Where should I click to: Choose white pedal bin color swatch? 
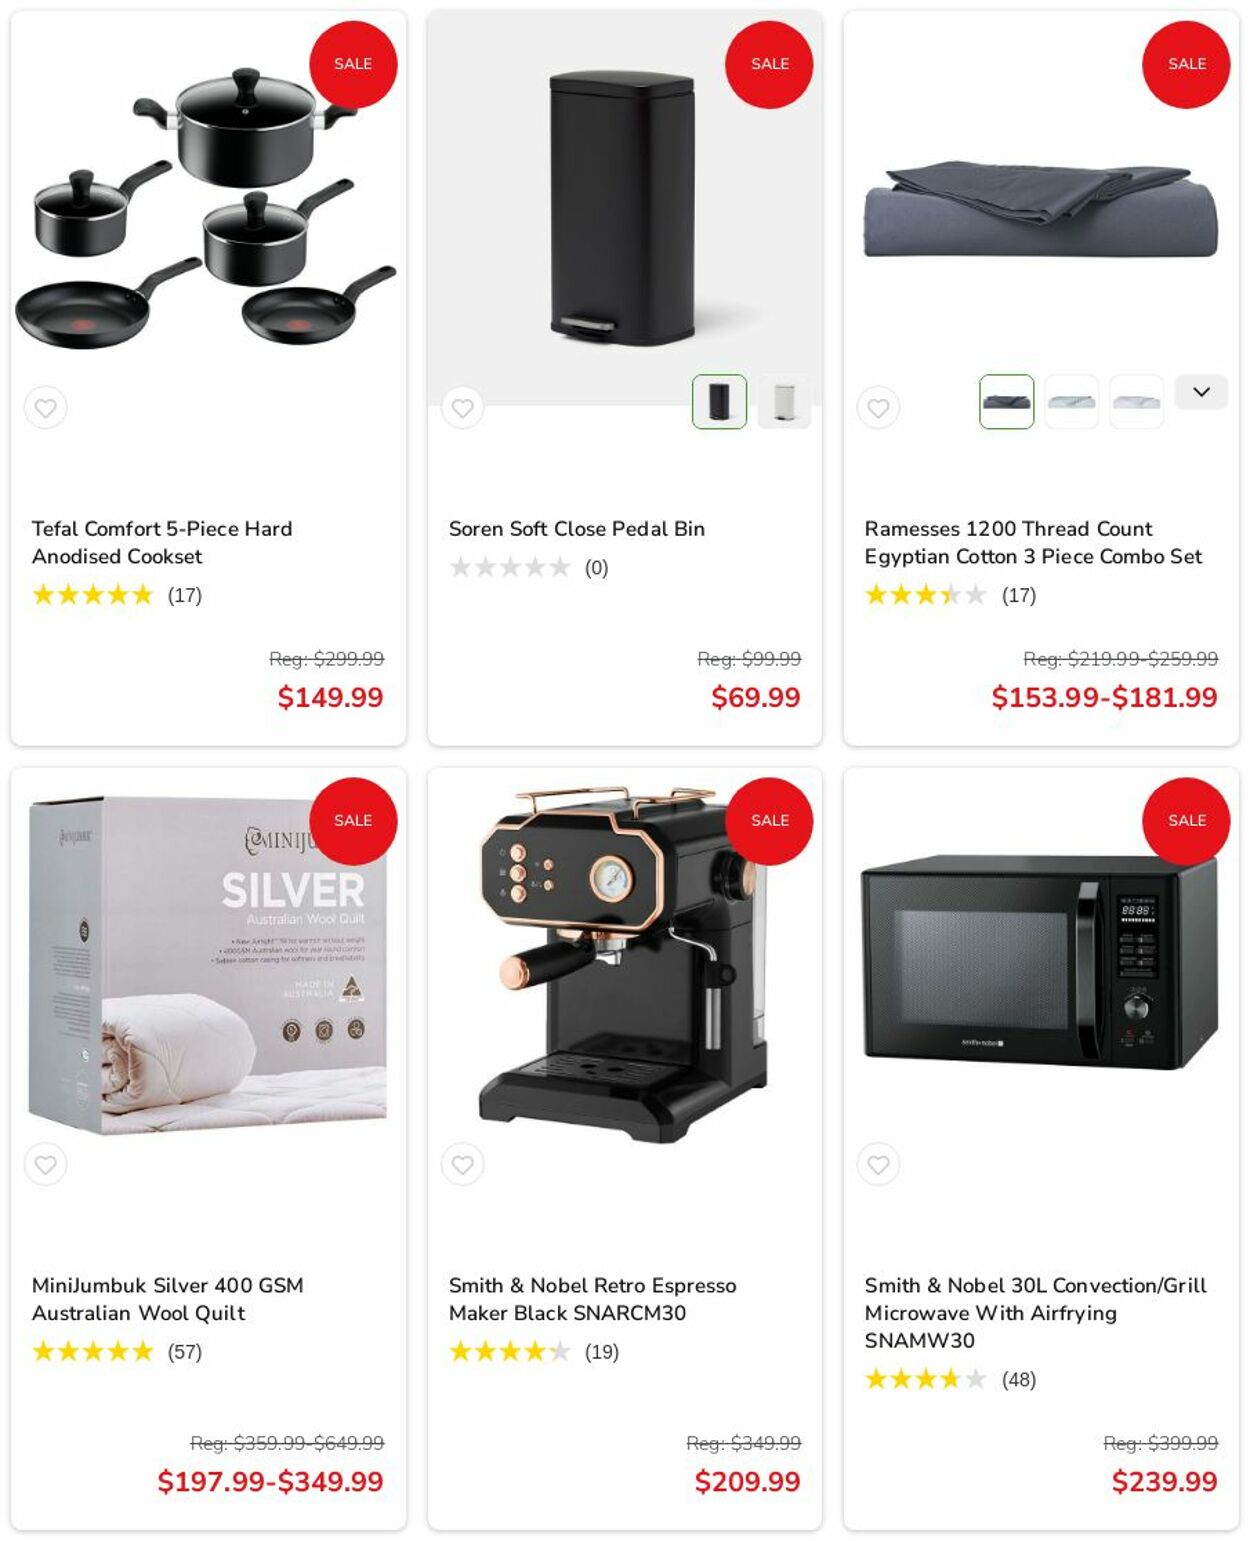pyautogui.click(x=784, y=402)
